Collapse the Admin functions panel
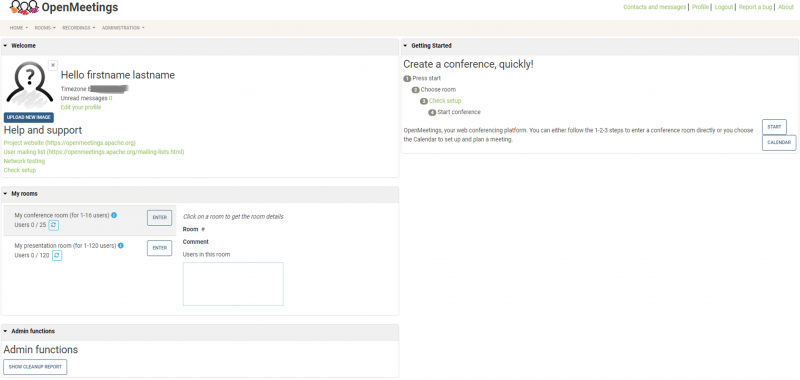 coord(5,331)
